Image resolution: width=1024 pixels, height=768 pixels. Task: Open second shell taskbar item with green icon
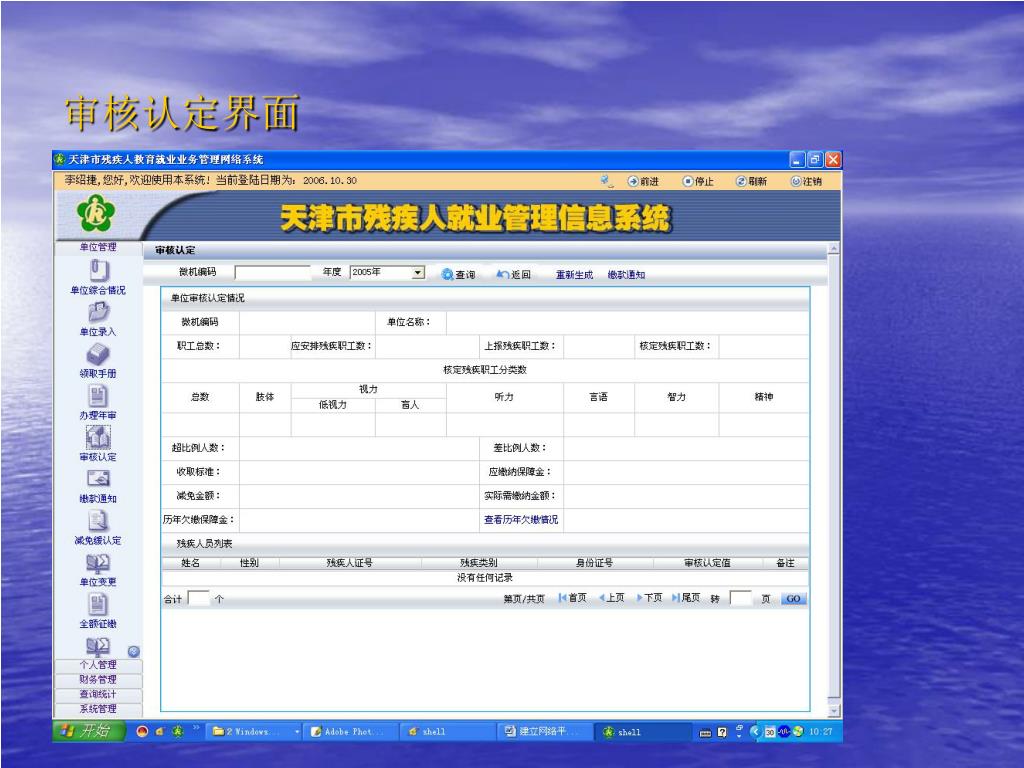[x=643, y=732]
